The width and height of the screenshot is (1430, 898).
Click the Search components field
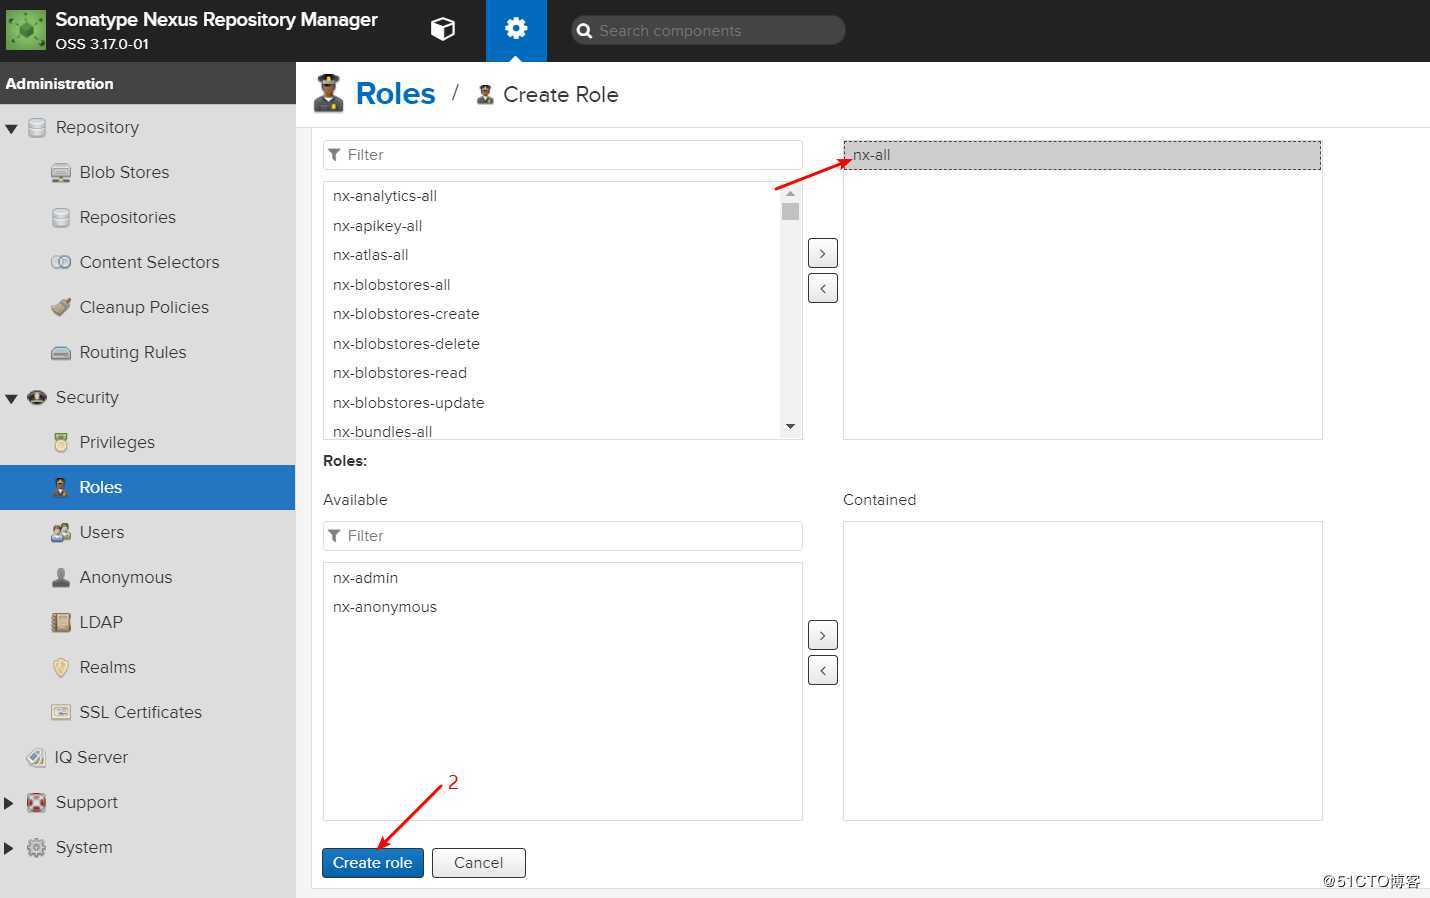(708, 30)
